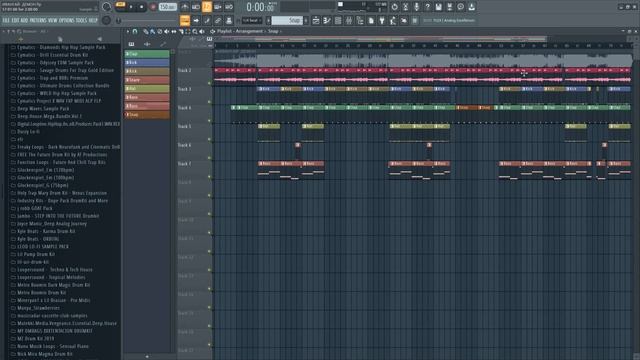Mute Track 5 via its green dot
The width and height of the screenshot is (640, 360).
coord(210,139)
